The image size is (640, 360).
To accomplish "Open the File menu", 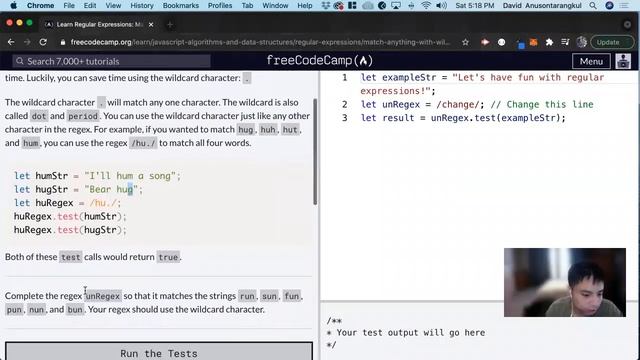I will coord(69,5).
